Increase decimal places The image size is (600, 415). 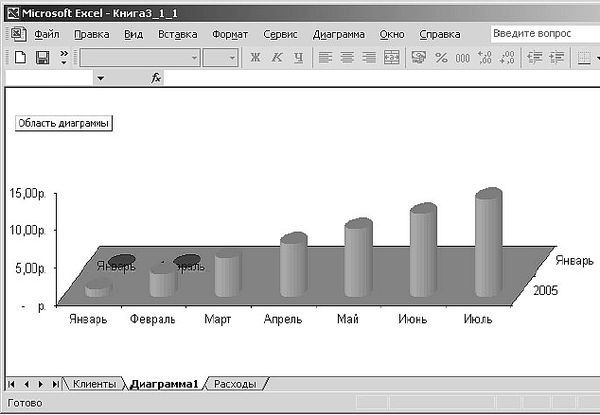click(485, 58)
